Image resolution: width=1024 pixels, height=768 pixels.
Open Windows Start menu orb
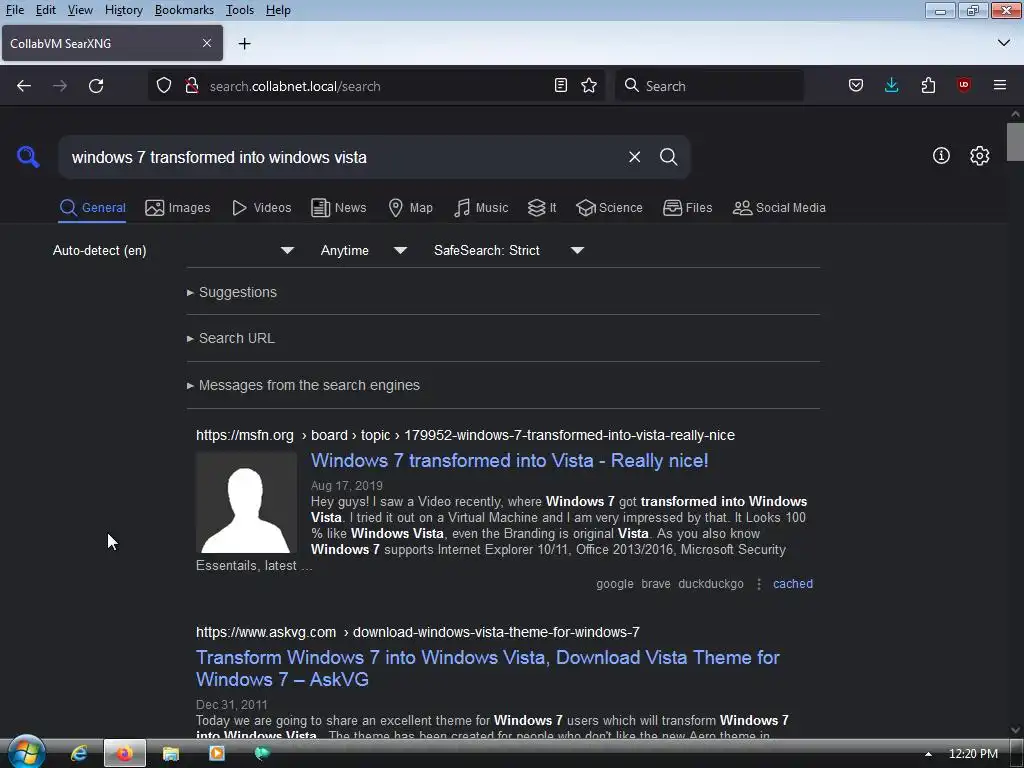tap(26, 753)
